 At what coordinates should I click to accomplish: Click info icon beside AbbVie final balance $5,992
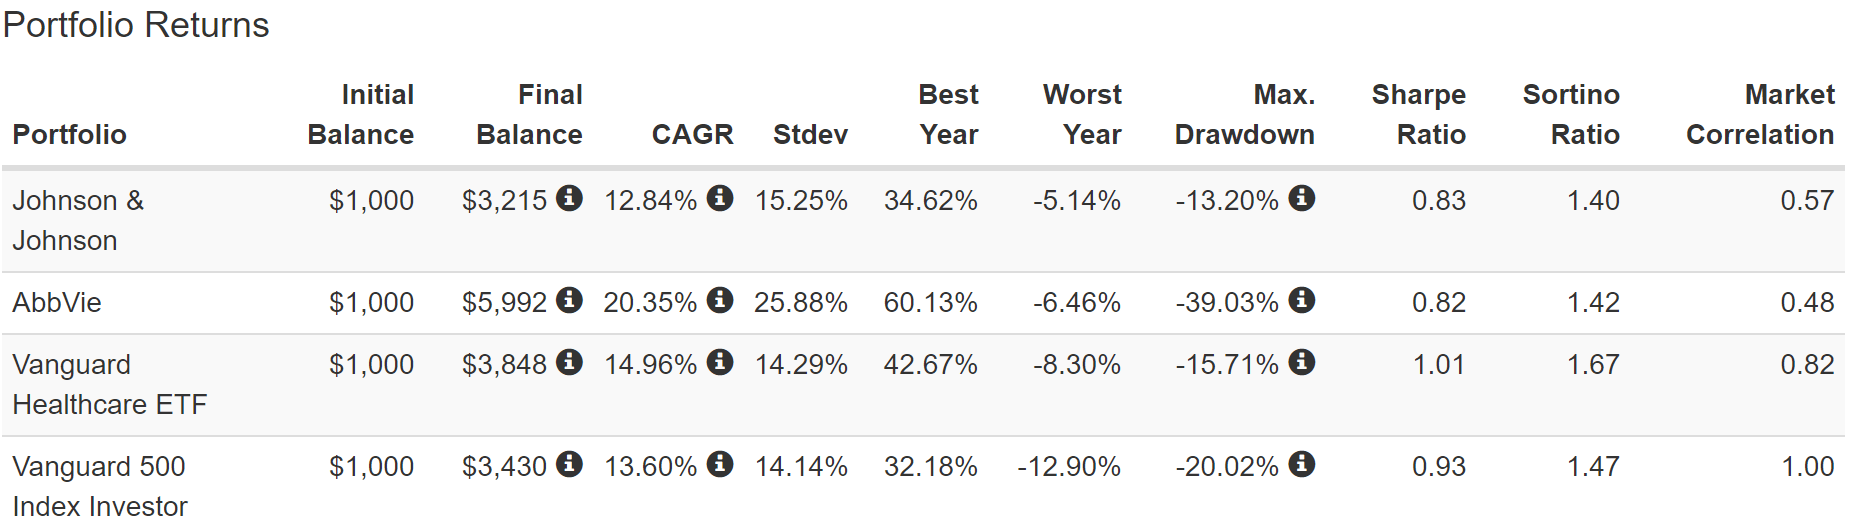[x=569, y=300]
